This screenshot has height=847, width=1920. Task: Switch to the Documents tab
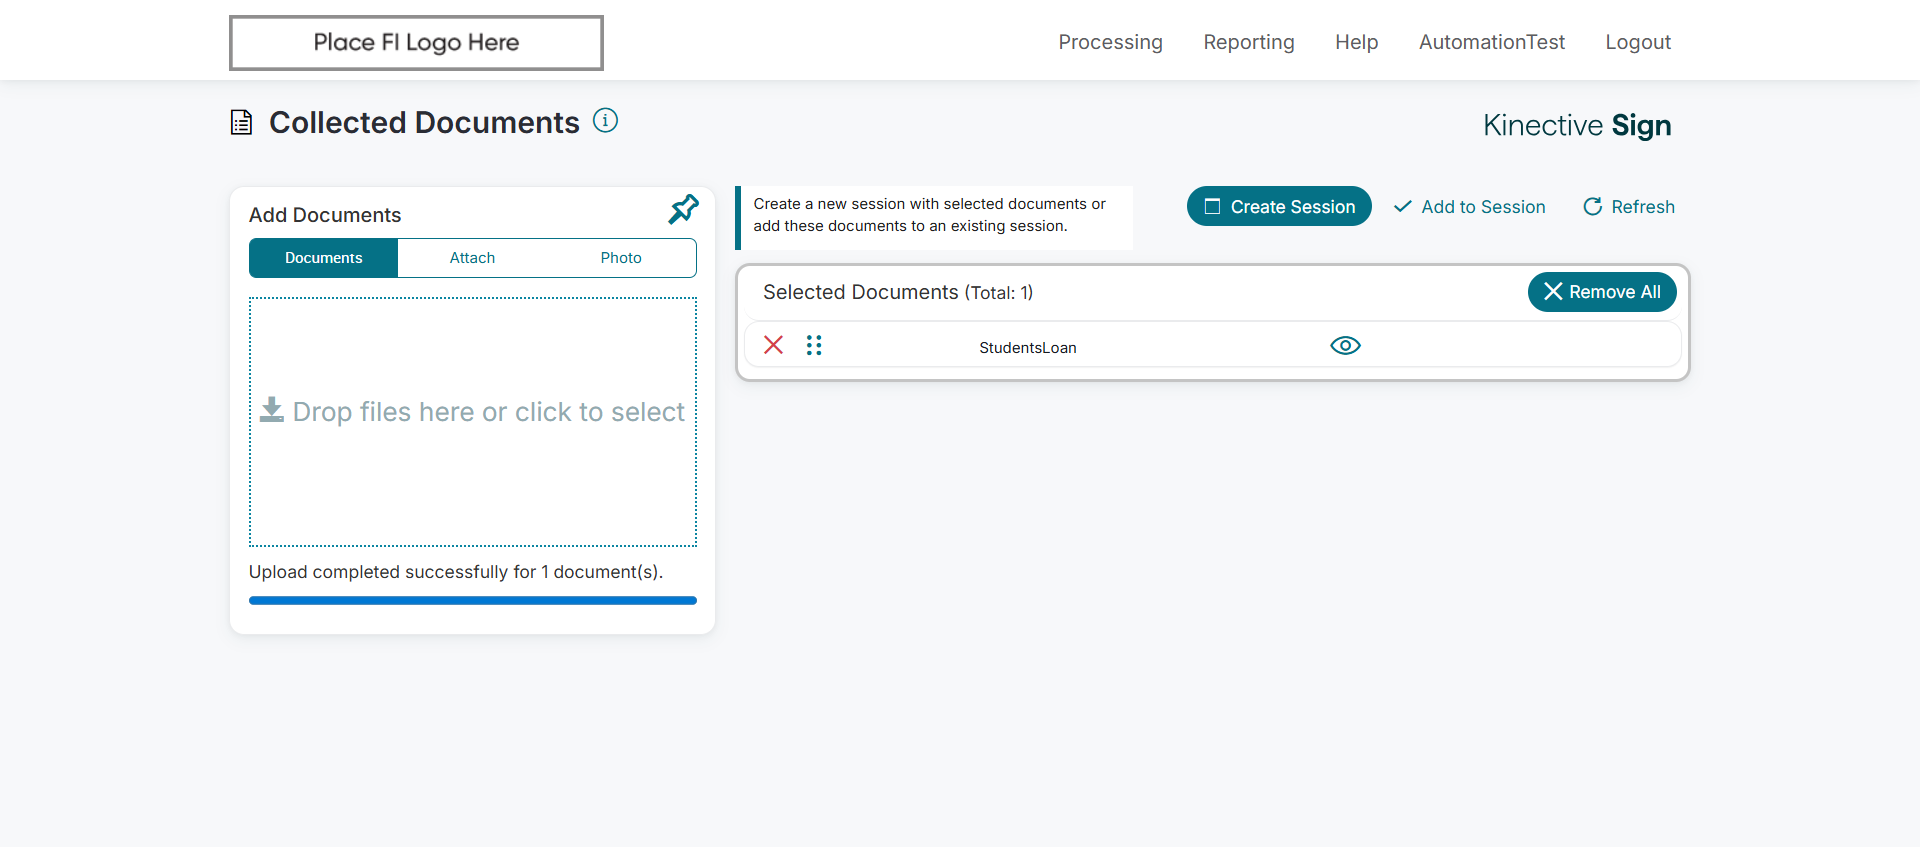pyautogui.click(x=323, y=258)
